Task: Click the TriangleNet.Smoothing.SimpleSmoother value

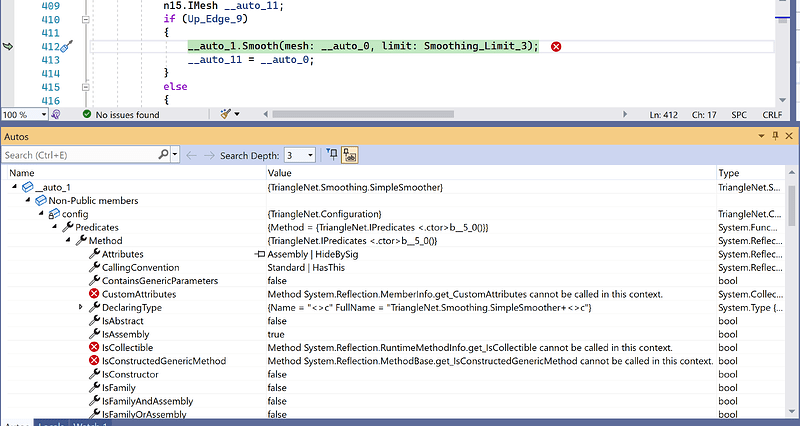Action: click(x=355, y=187)
